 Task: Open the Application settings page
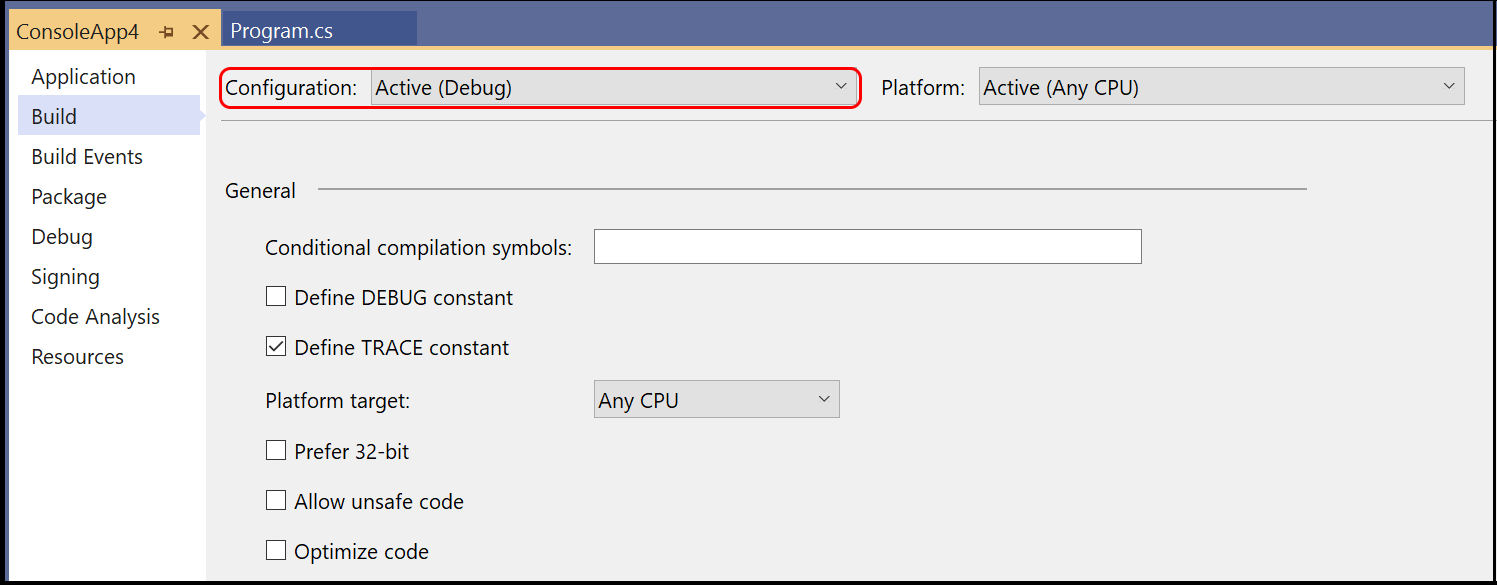click(109, 77)
